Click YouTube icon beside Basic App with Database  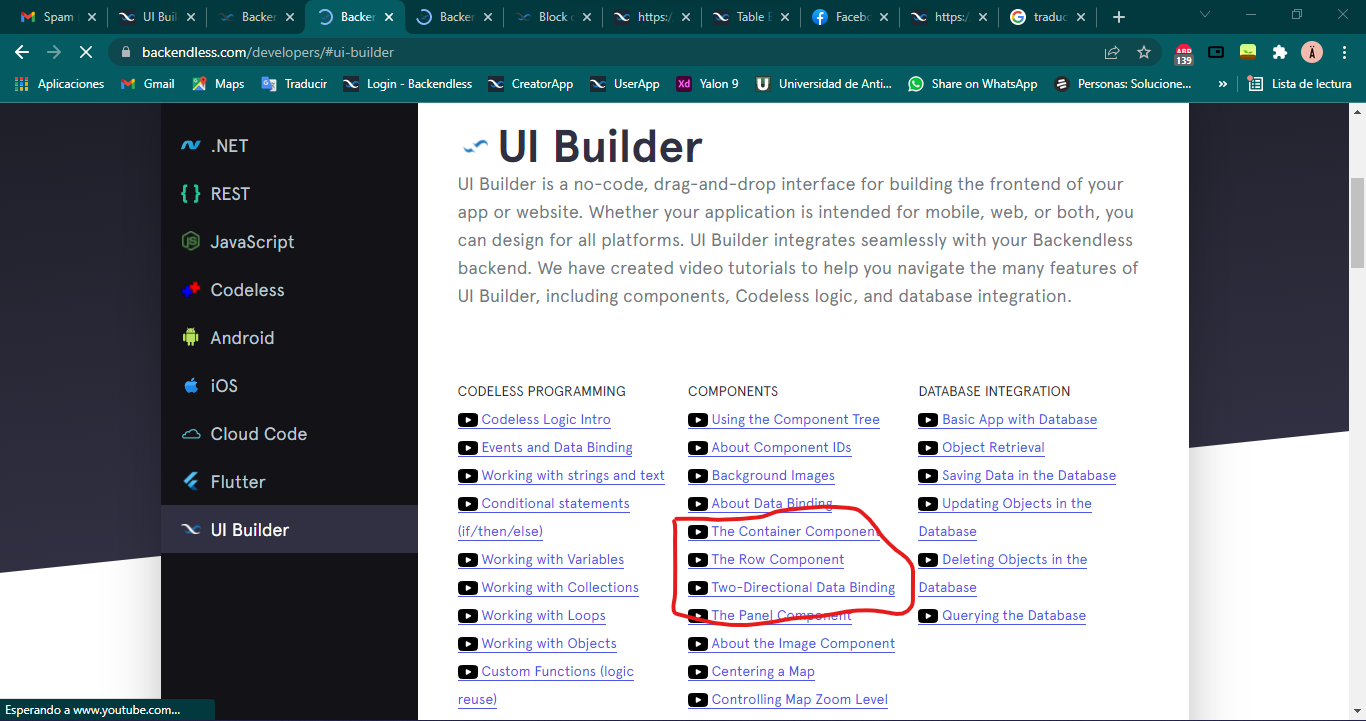click(x=928, y=420)
